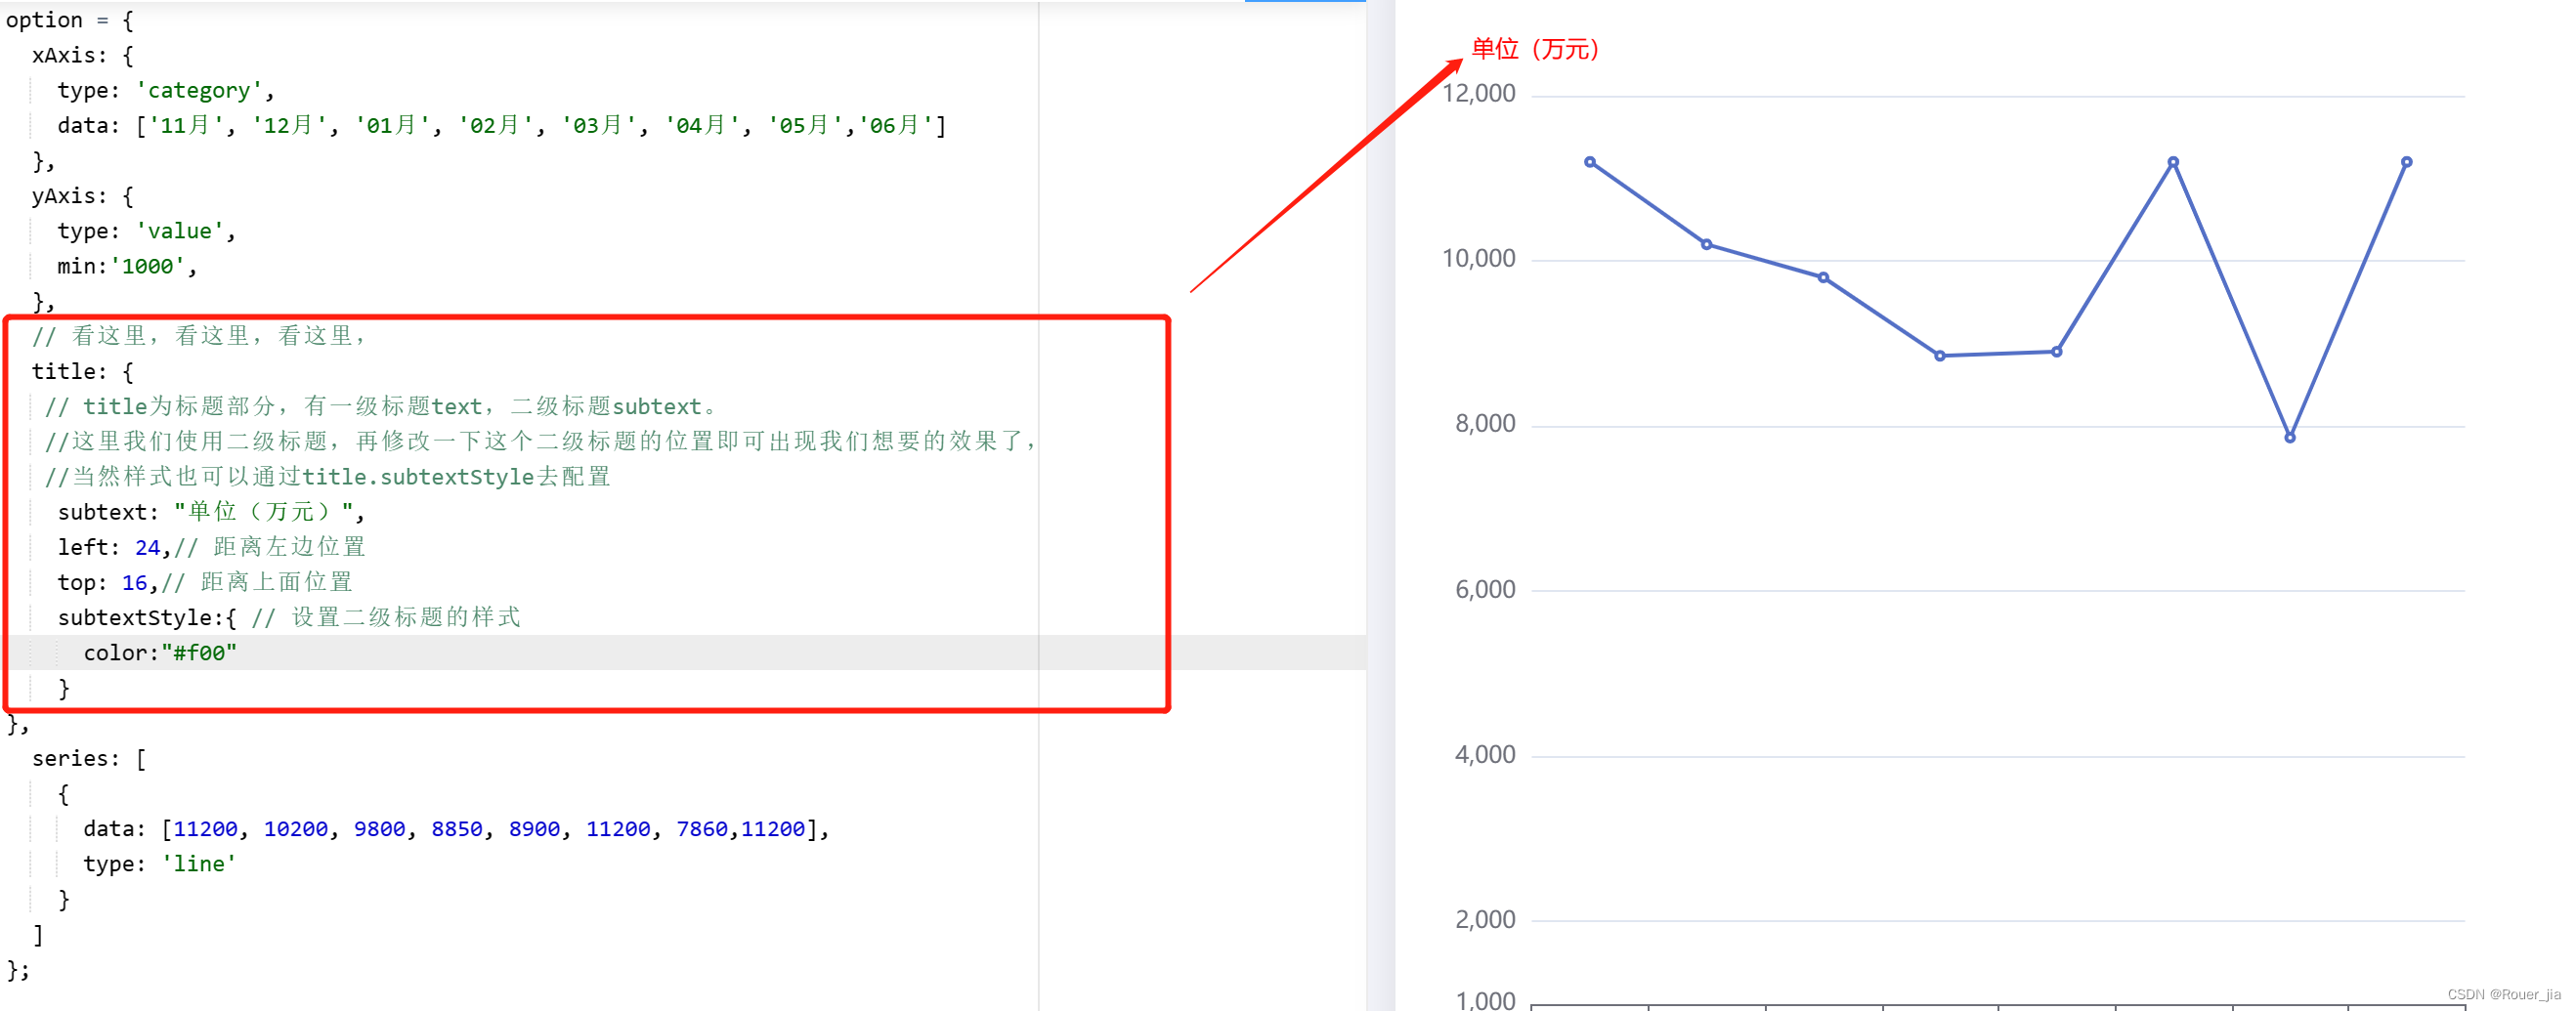Click the 4,000 y-axis label

(x=1485, y=755)
